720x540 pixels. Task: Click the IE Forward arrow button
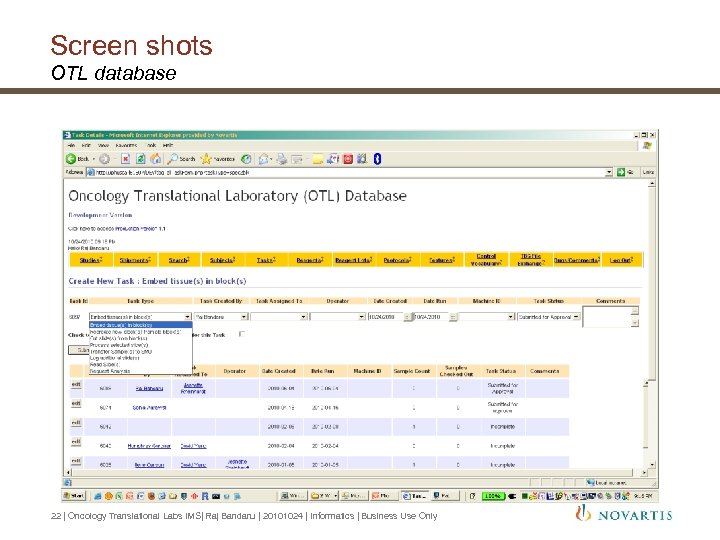point(105,159)
